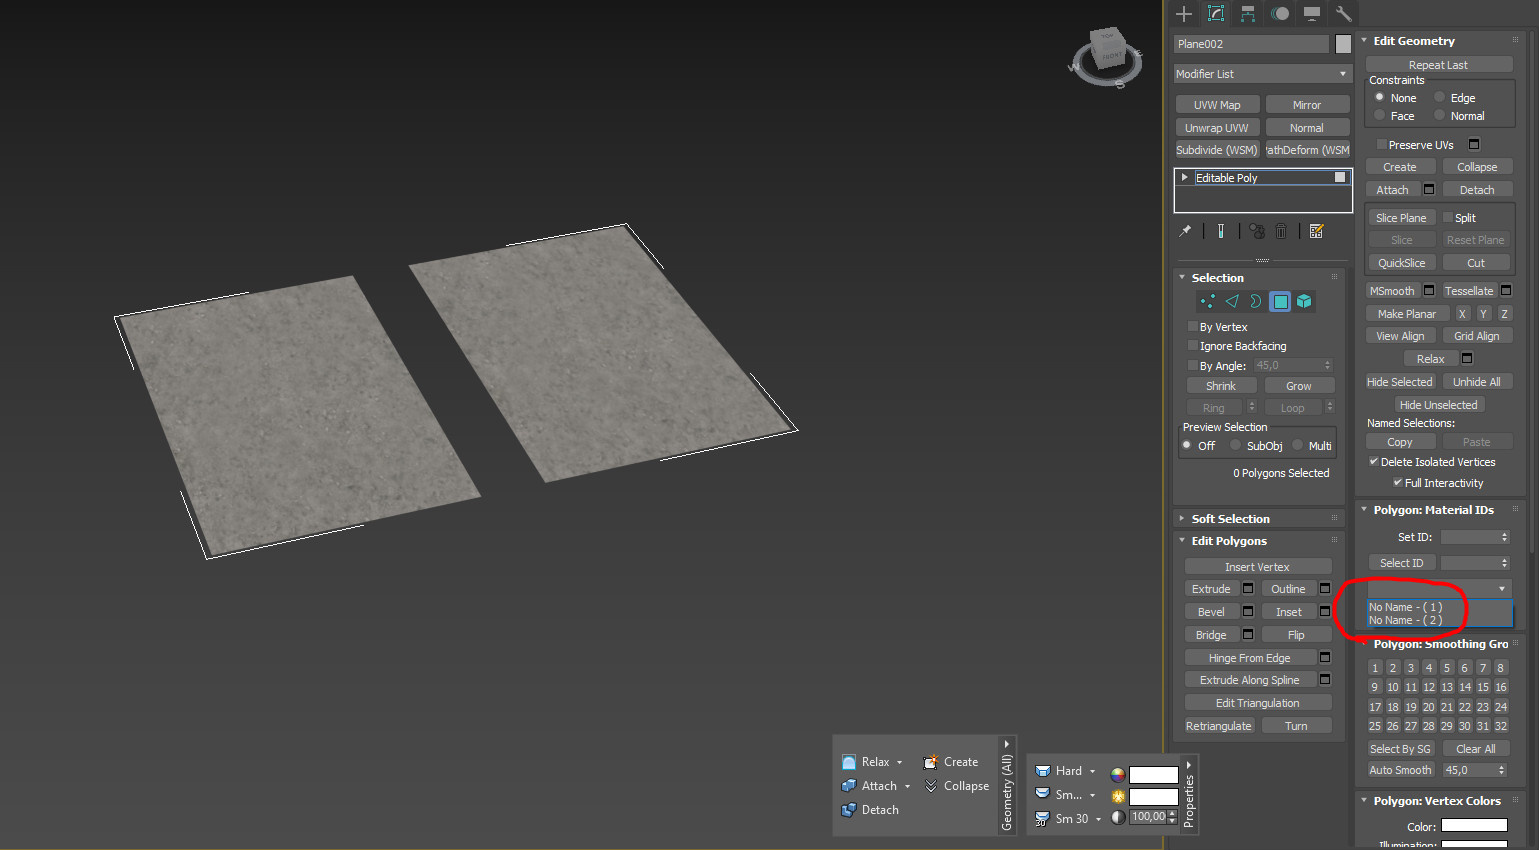
Task: Collapse the Edit Geometry rollout
Action: click(1364, 41)
